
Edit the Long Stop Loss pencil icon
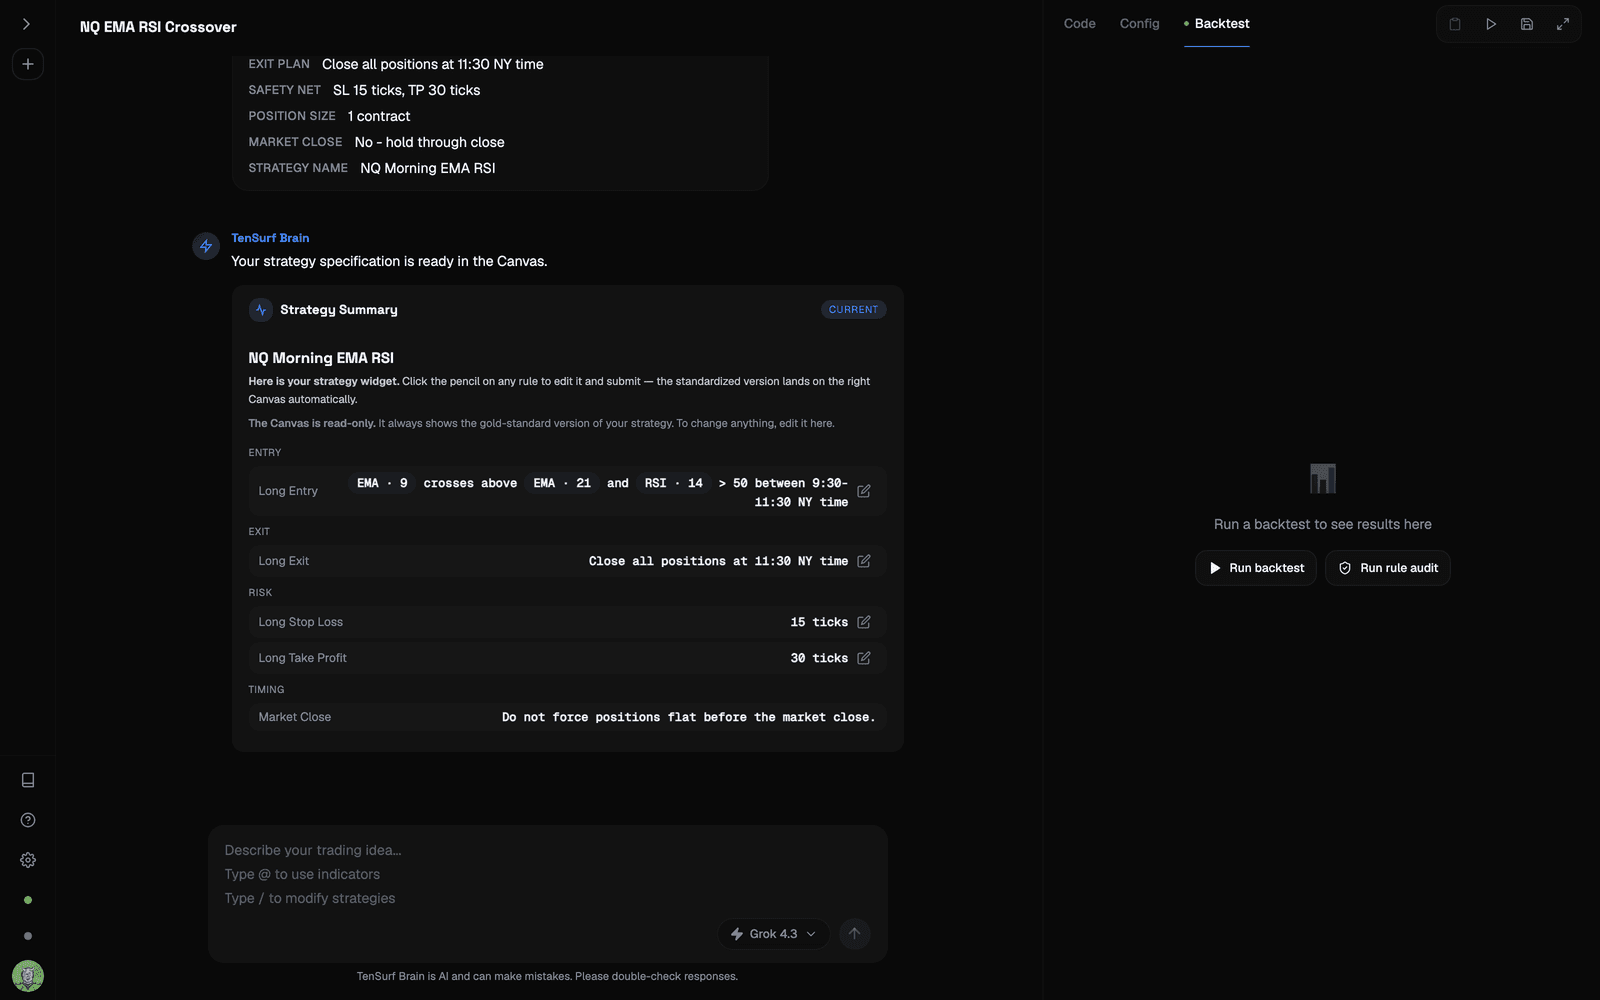(x=864, y=622)
